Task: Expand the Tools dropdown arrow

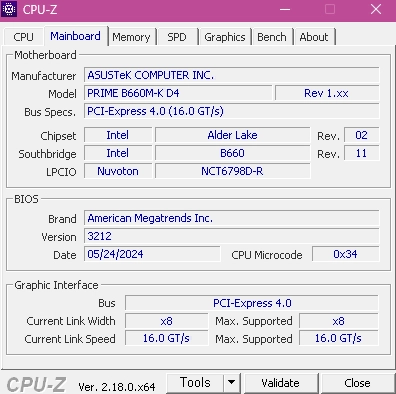Action: click(231, 383)
